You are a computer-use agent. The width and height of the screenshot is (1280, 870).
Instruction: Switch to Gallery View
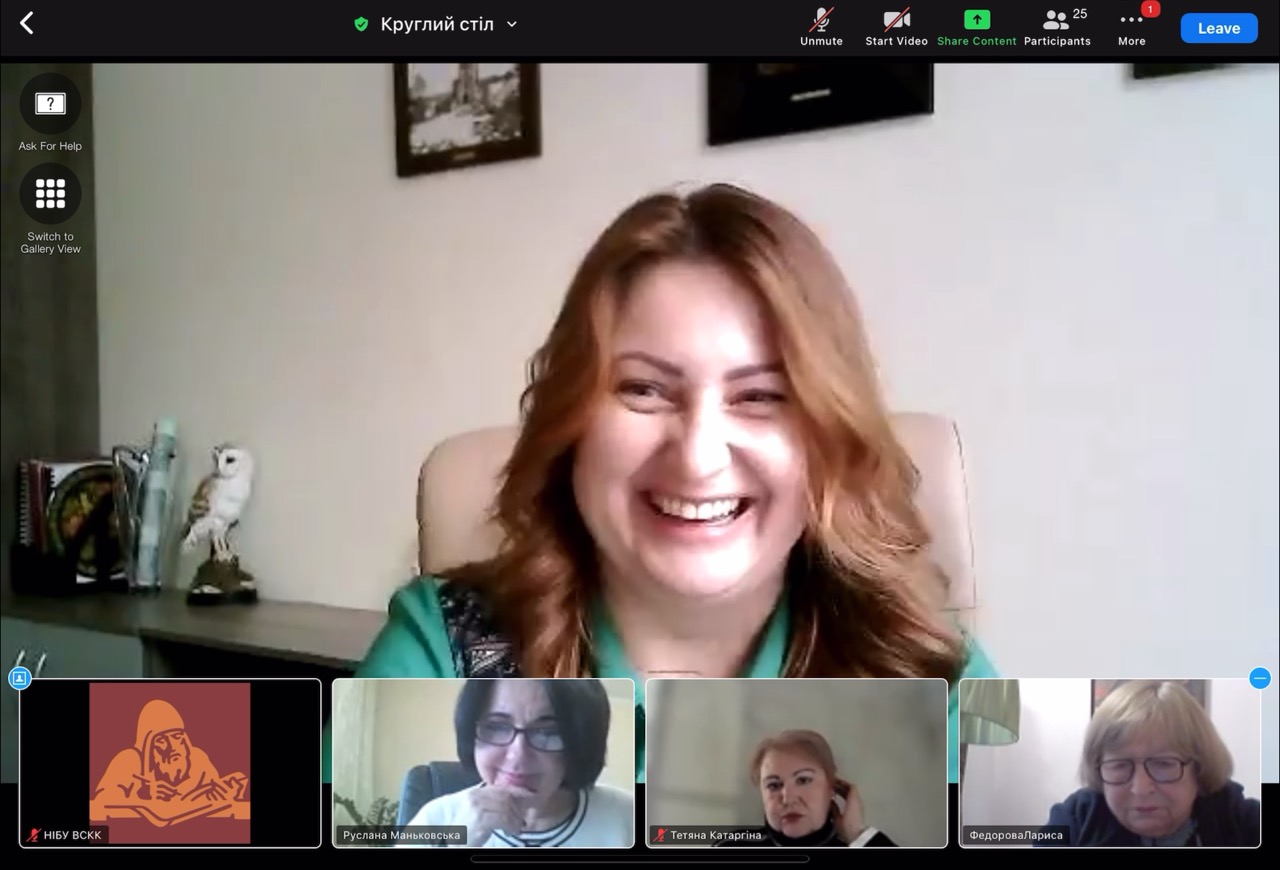(x=50, y=194)
